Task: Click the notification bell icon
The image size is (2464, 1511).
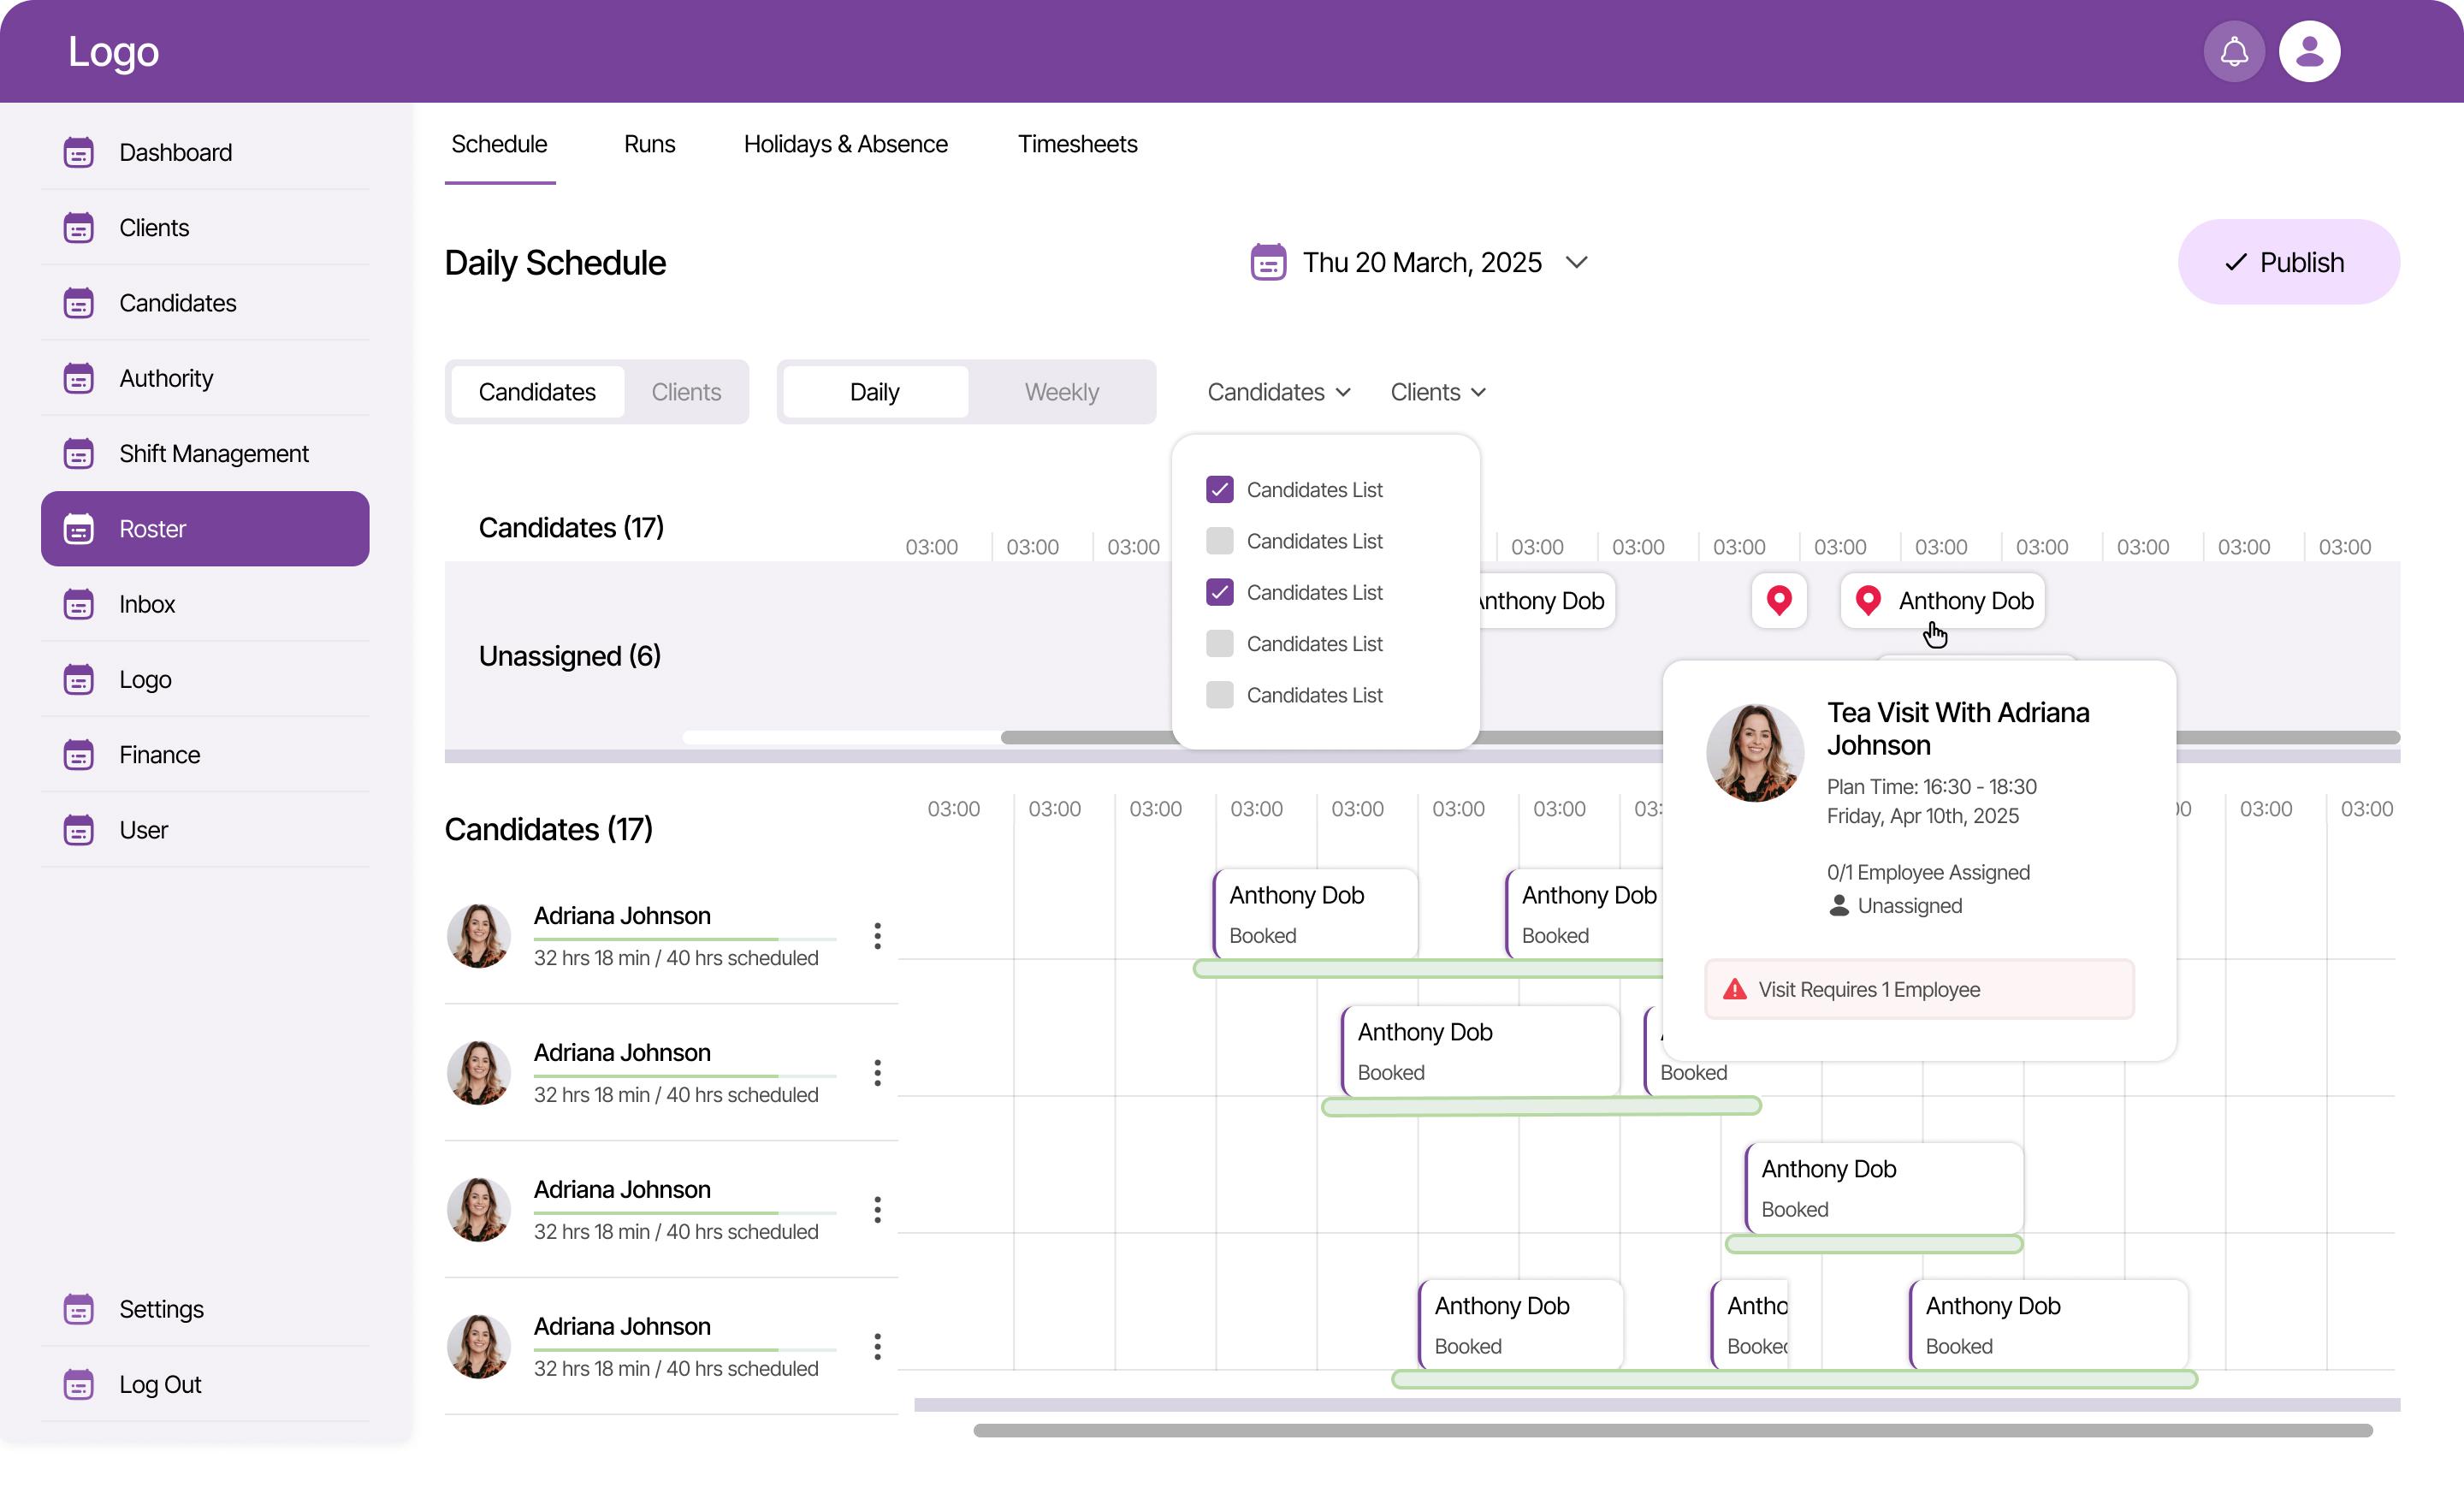Action: click(2234, 51)
